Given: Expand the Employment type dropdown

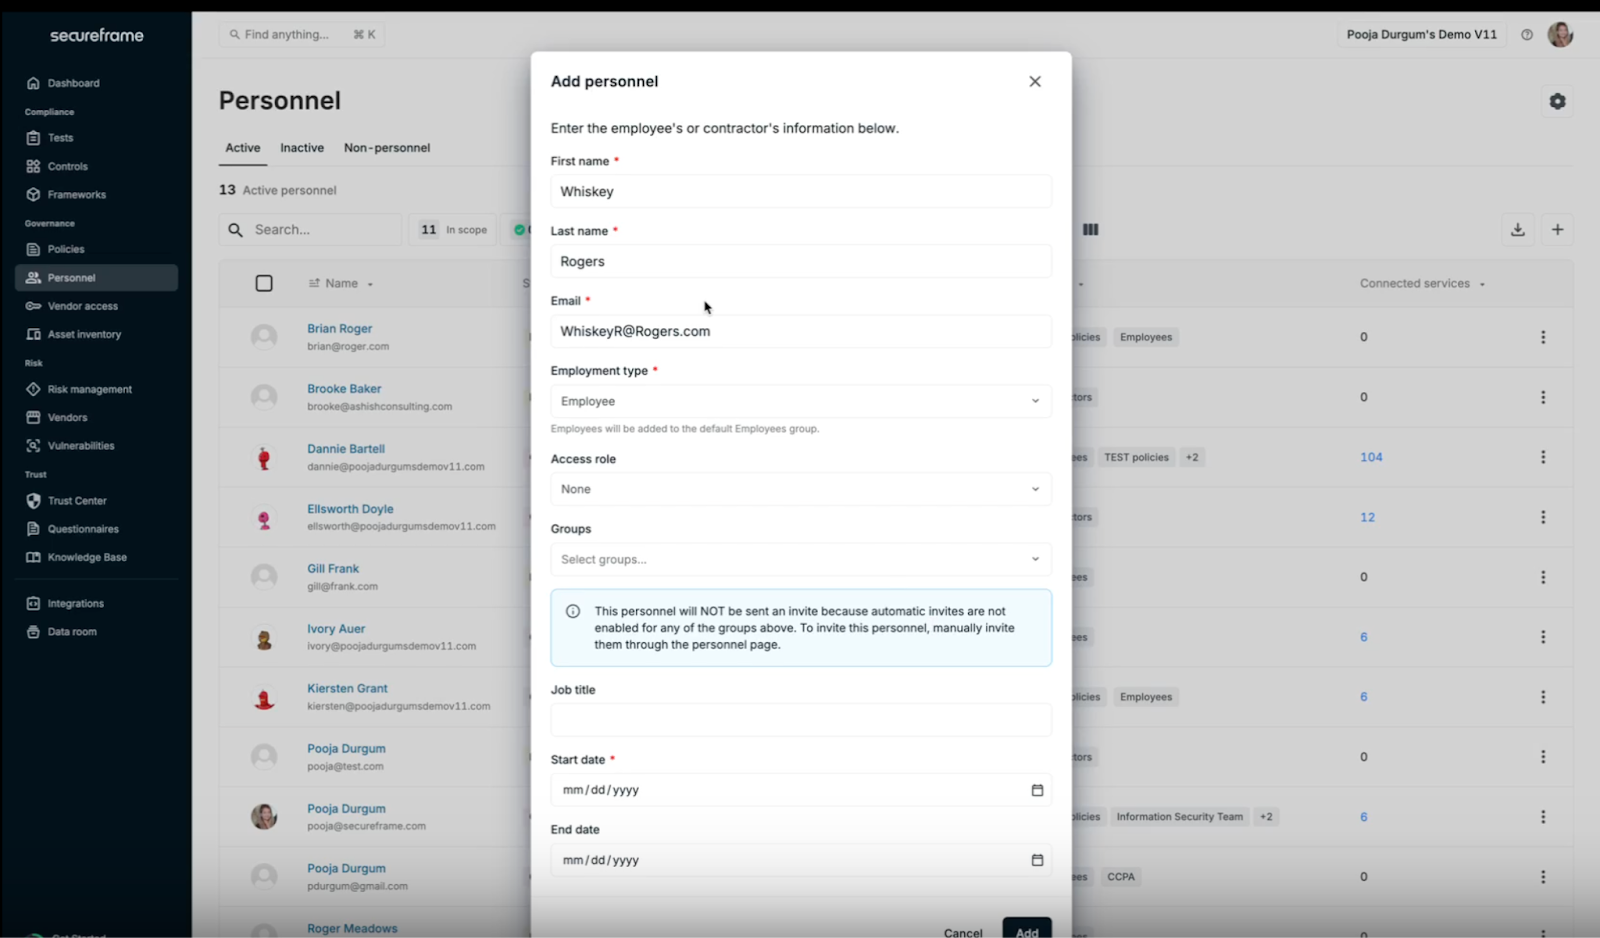Looking at the screenshot, I should click(x=800, y=401).
